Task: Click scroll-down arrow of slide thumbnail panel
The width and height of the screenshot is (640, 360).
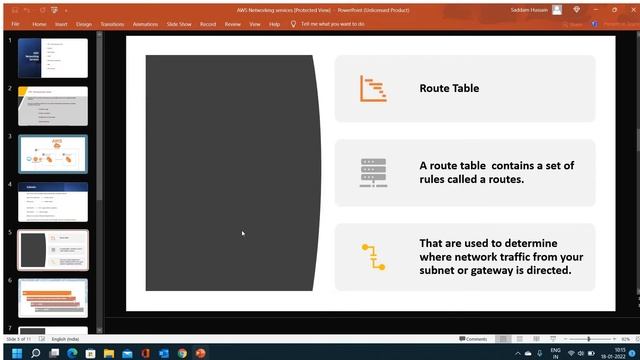Action: point(99,330)
